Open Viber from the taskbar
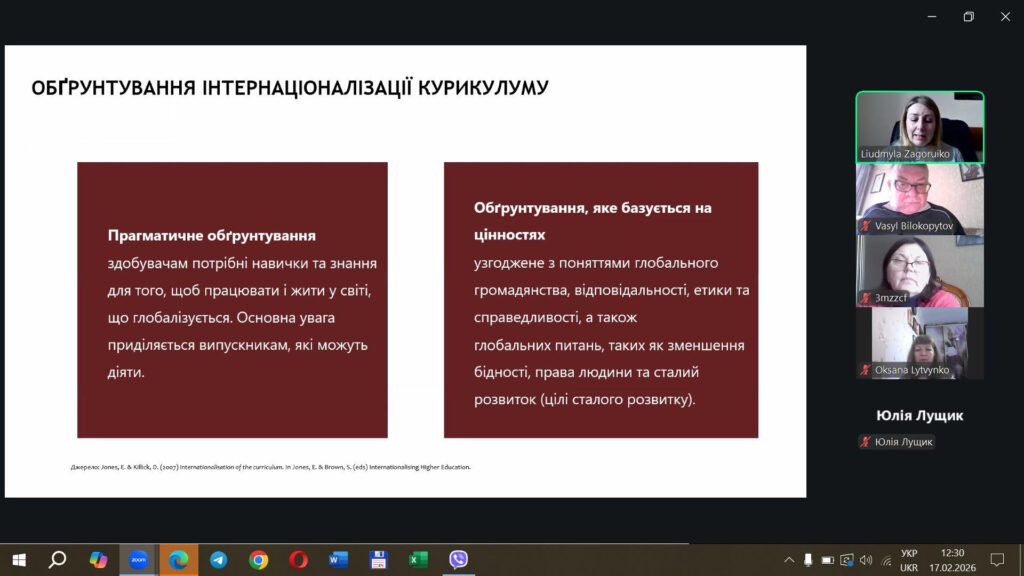The image size is (1024, 576). 458,560
